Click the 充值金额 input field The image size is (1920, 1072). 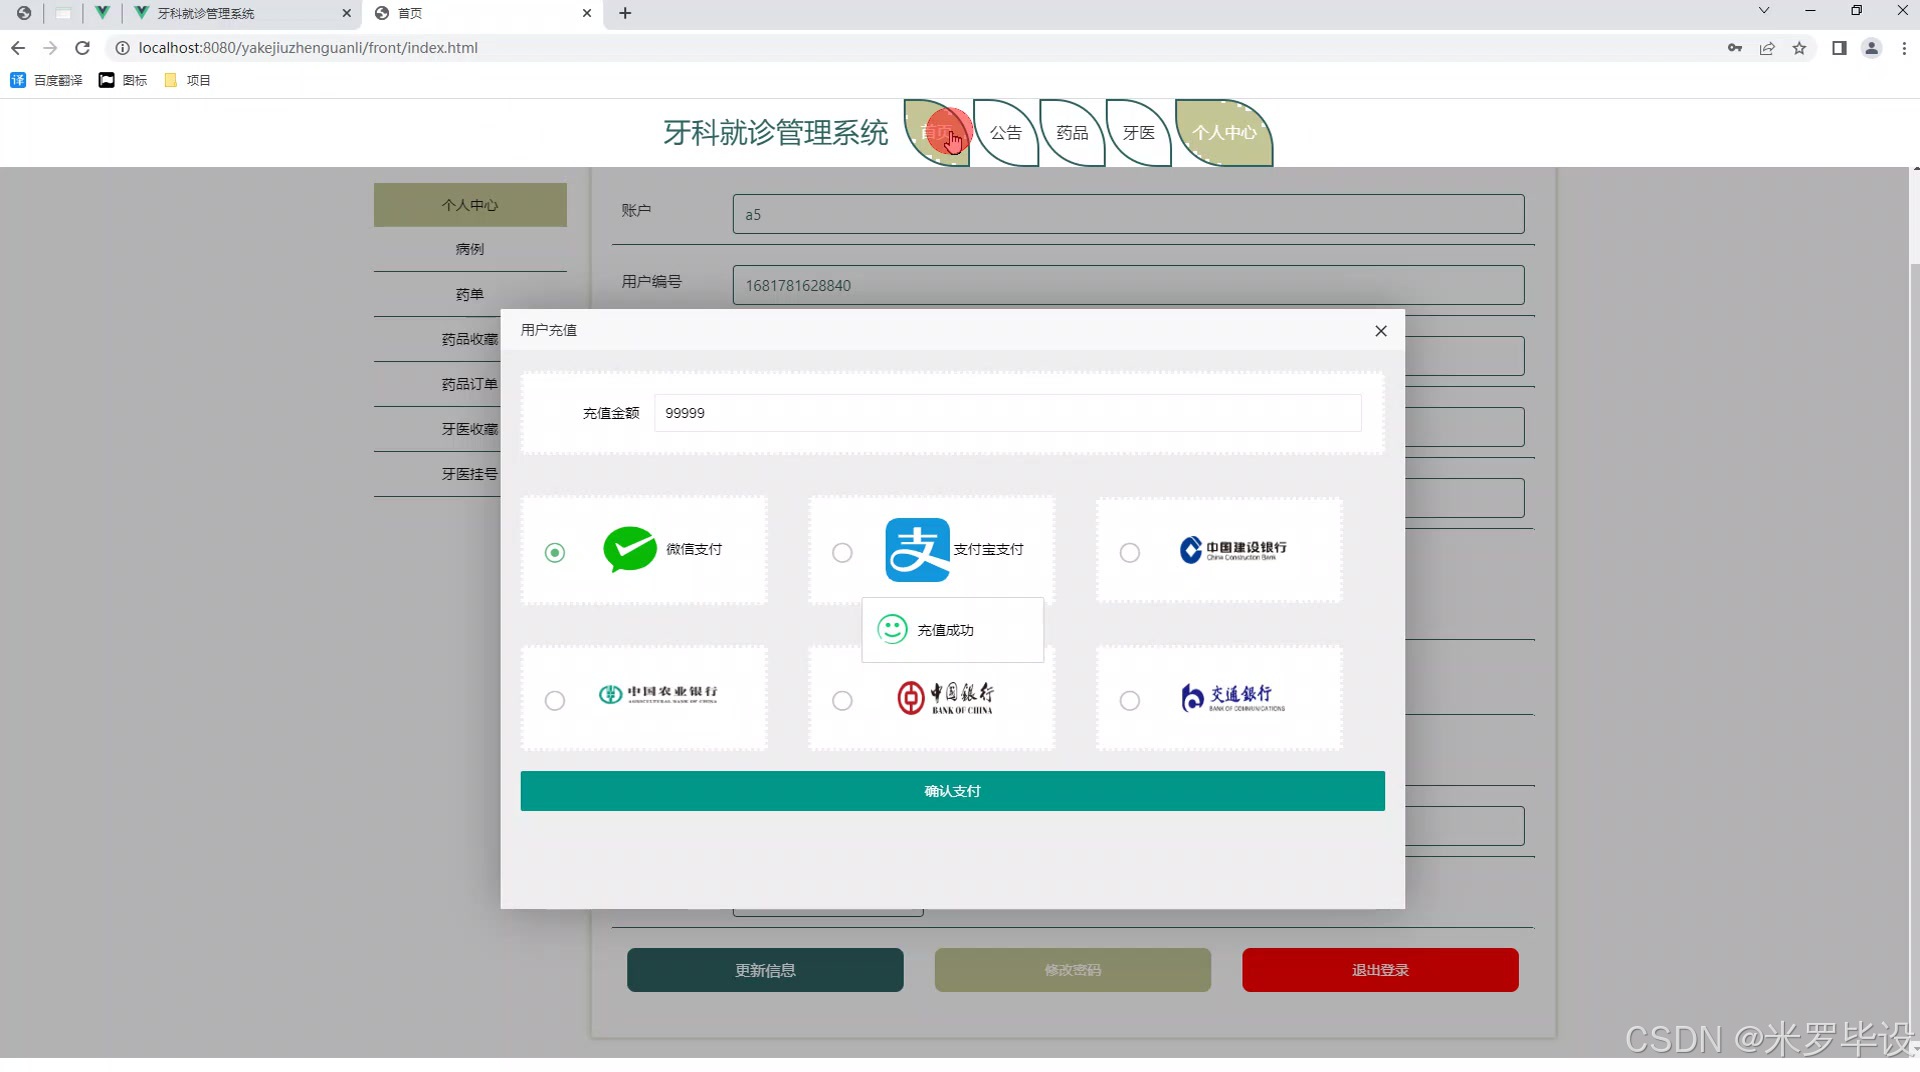pyautogui.click(x=1008, y=413)
